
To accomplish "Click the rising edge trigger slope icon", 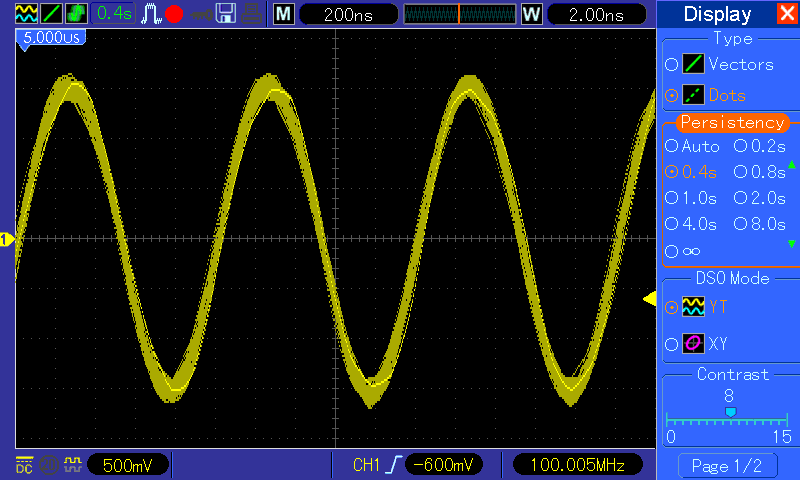I will [394, 465].
